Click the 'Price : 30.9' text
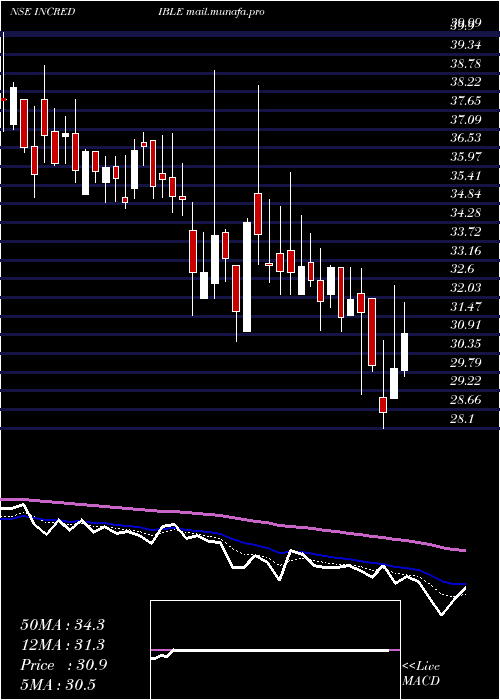The height and width of the screenshot is (700, 500). click(x=64, y=665)
